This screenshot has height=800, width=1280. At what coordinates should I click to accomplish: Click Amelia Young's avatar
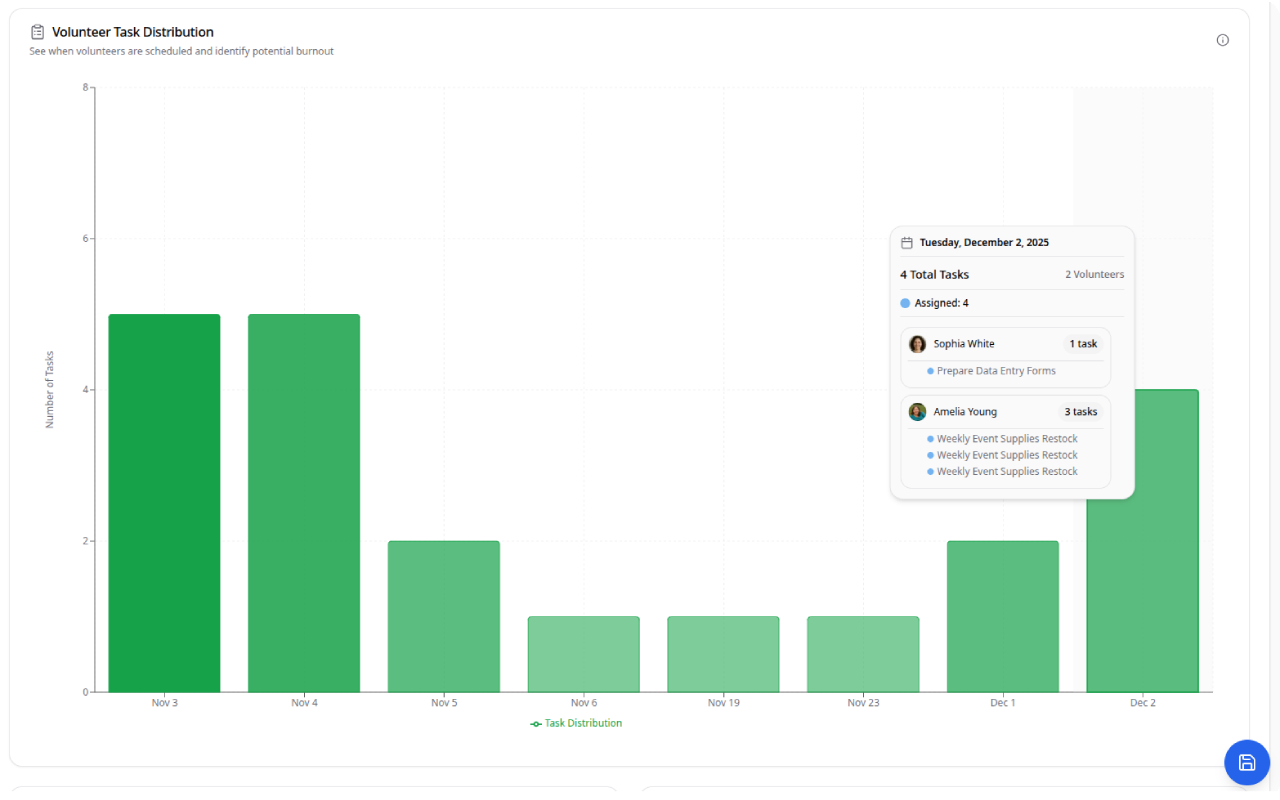tap(917, 412)
